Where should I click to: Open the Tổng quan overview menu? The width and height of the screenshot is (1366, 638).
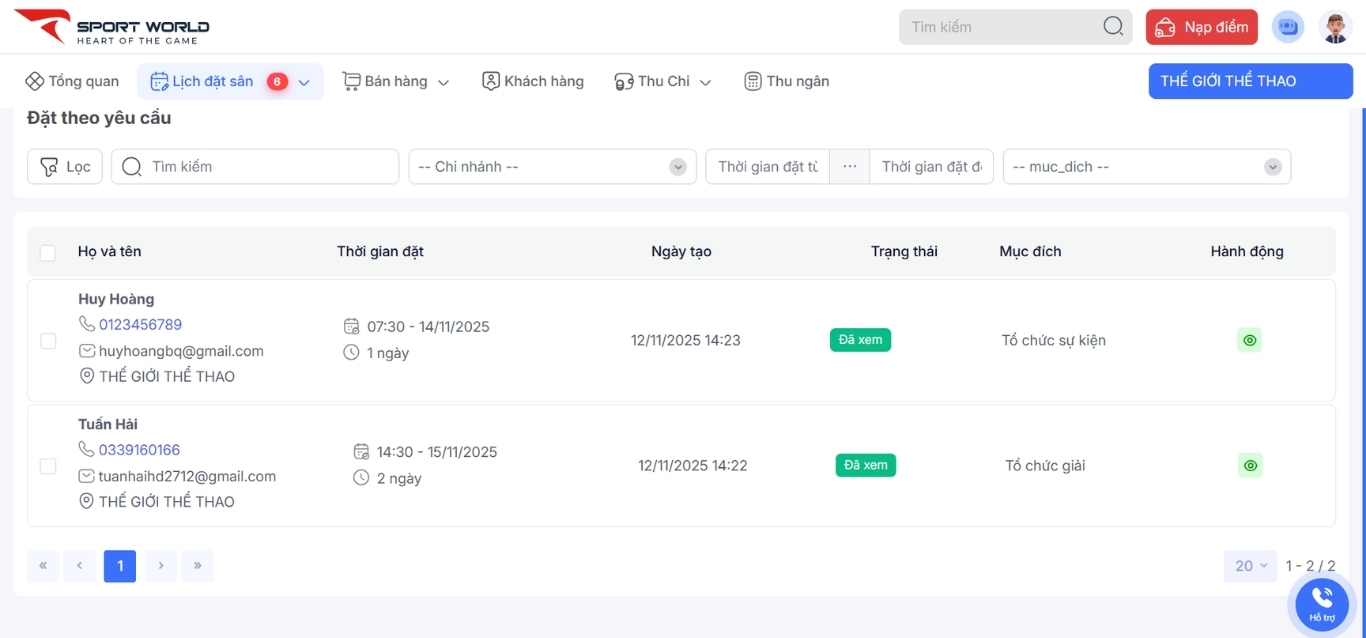click(72, 82)
